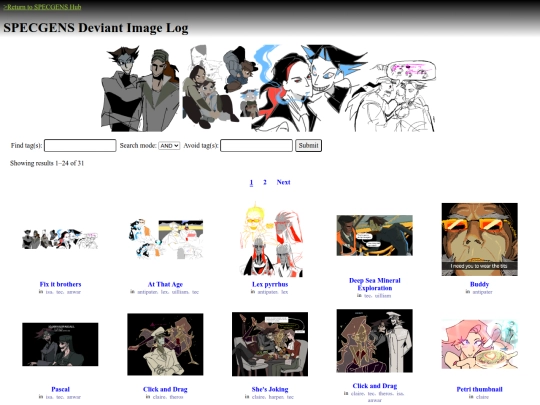Open the At That Age title link
Screen dimensions: 540x405
(x=165, y=284)
